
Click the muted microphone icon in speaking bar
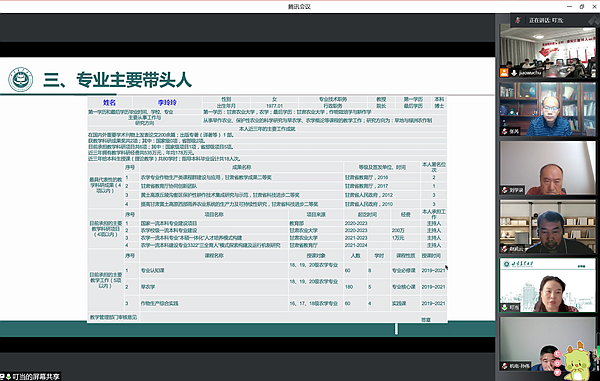518,20
